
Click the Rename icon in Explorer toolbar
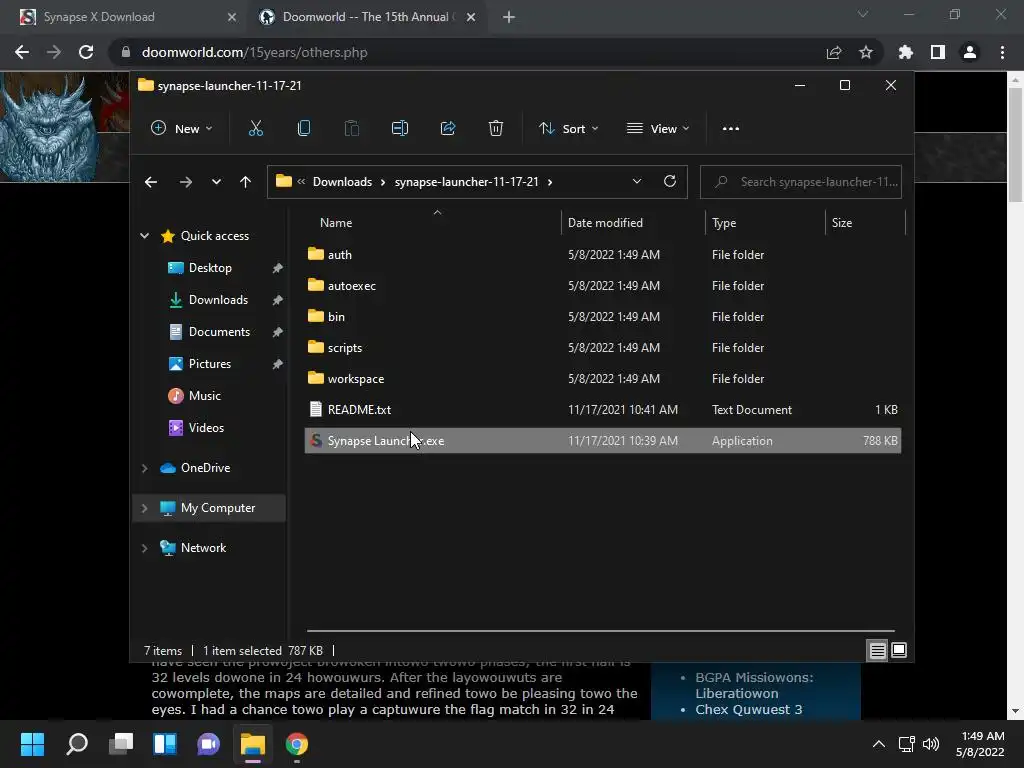click(x=400, y=129)
